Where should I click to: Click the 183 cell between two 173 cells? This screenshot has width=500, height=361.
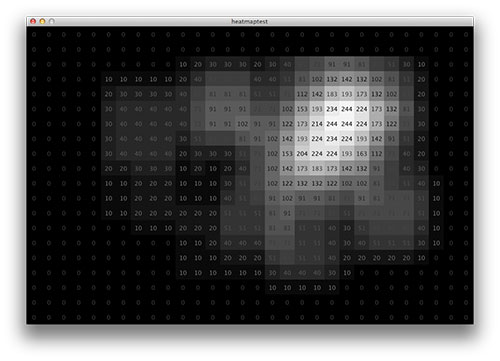[x=317, y=169]
